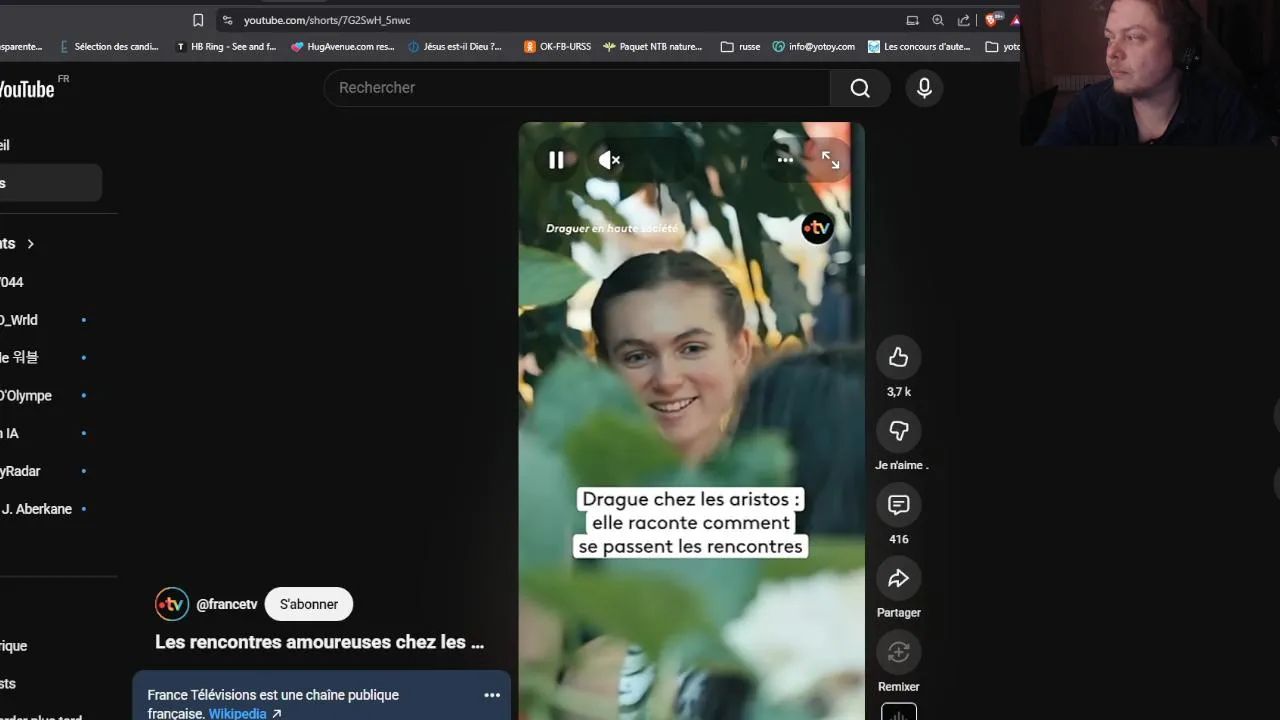Pause the Shorts video
The height and width of the screenshot is (720, 1280).
pyautogui.click(x=556, y=160)
